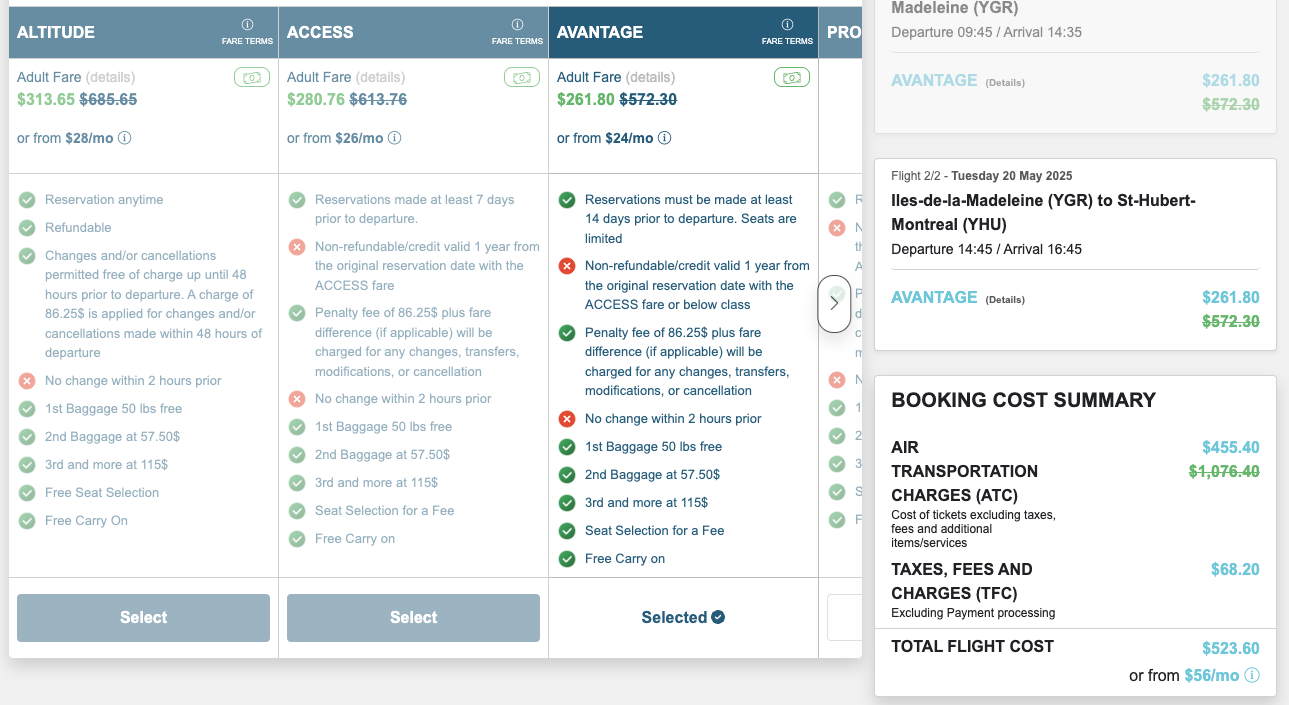This screenshot has width=1289, height=705.
Task: Click "Seat Selection for a Fee" in ACCESS column
Action: pos(385,511)
